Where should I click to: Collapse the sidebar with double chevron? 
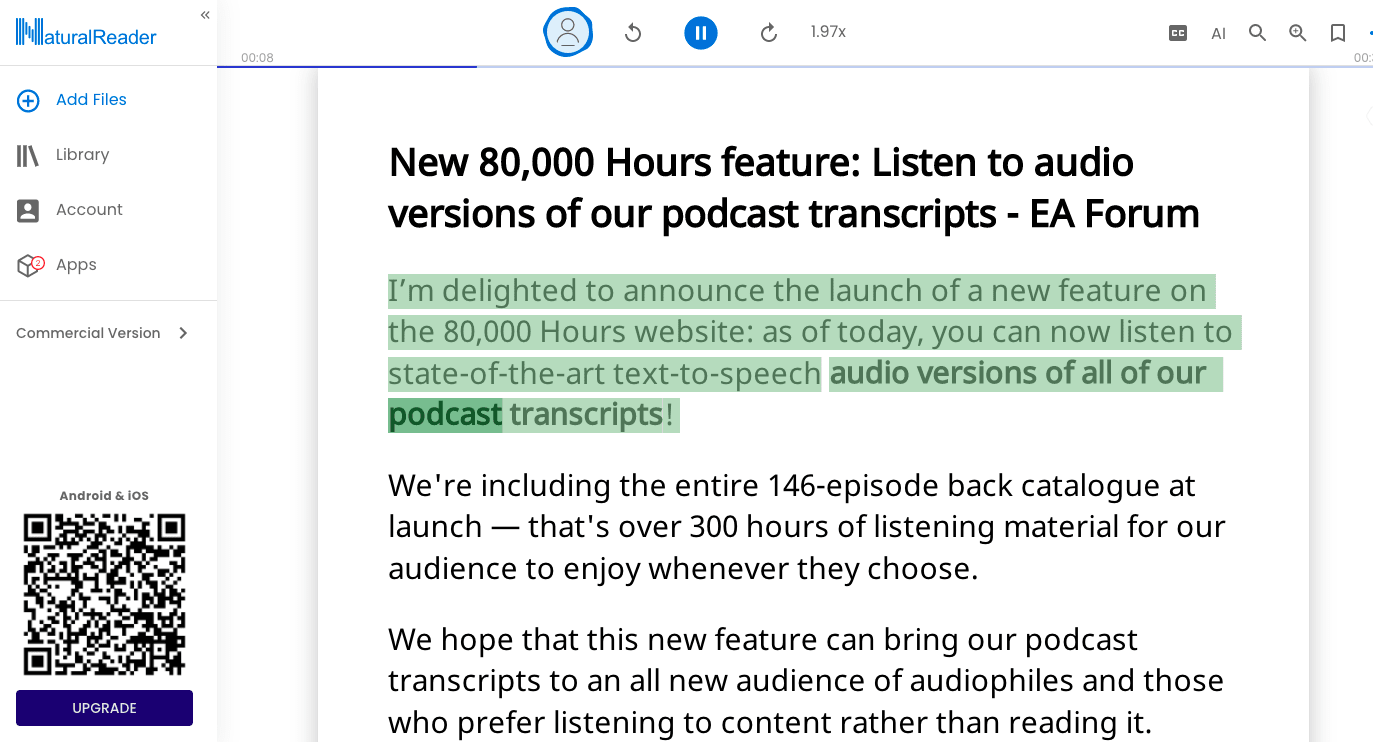point(205,15)
